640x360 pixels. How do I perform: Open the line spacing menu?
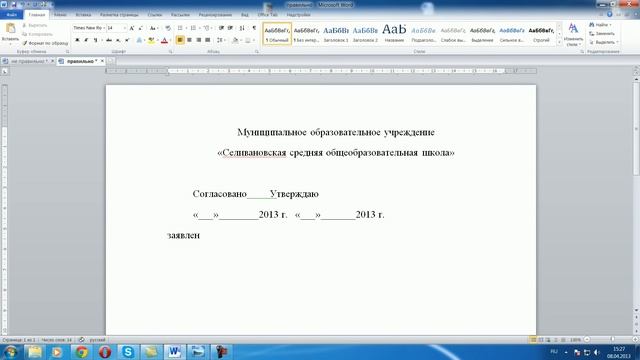click(221, 40)
